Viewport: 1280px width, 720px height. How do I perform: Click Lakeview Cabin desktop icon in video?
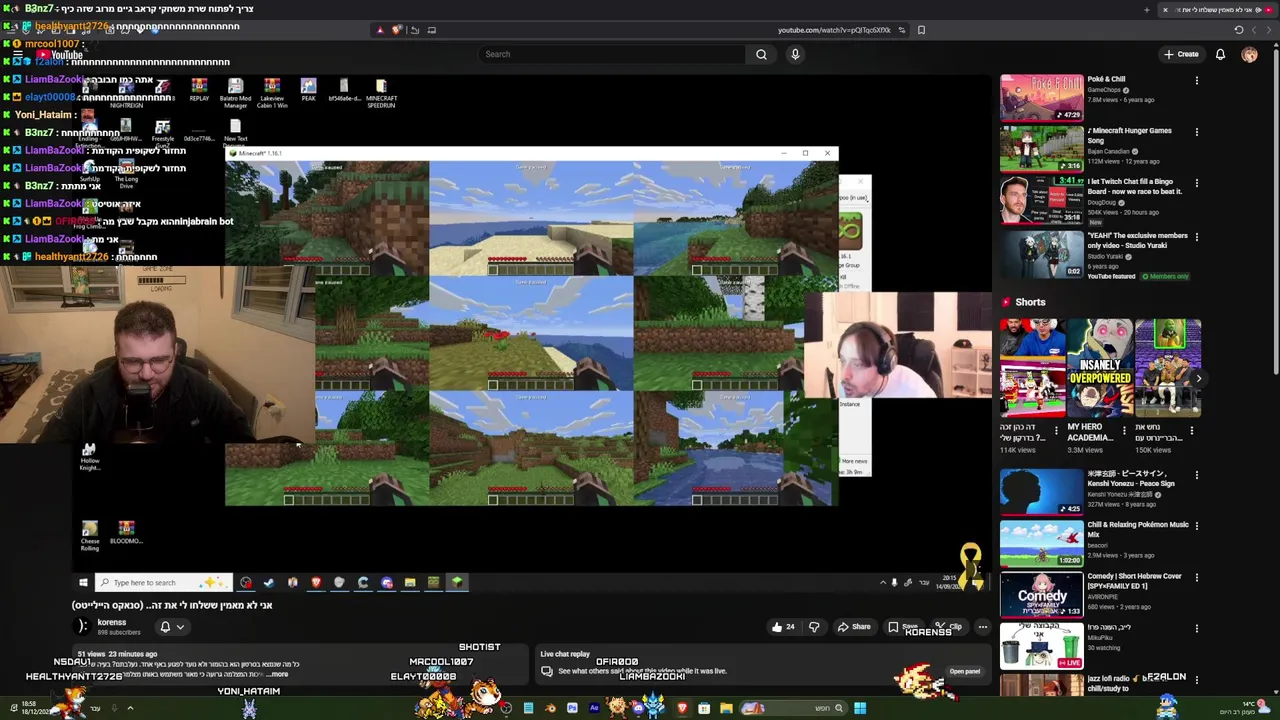(x=272, y=94)
